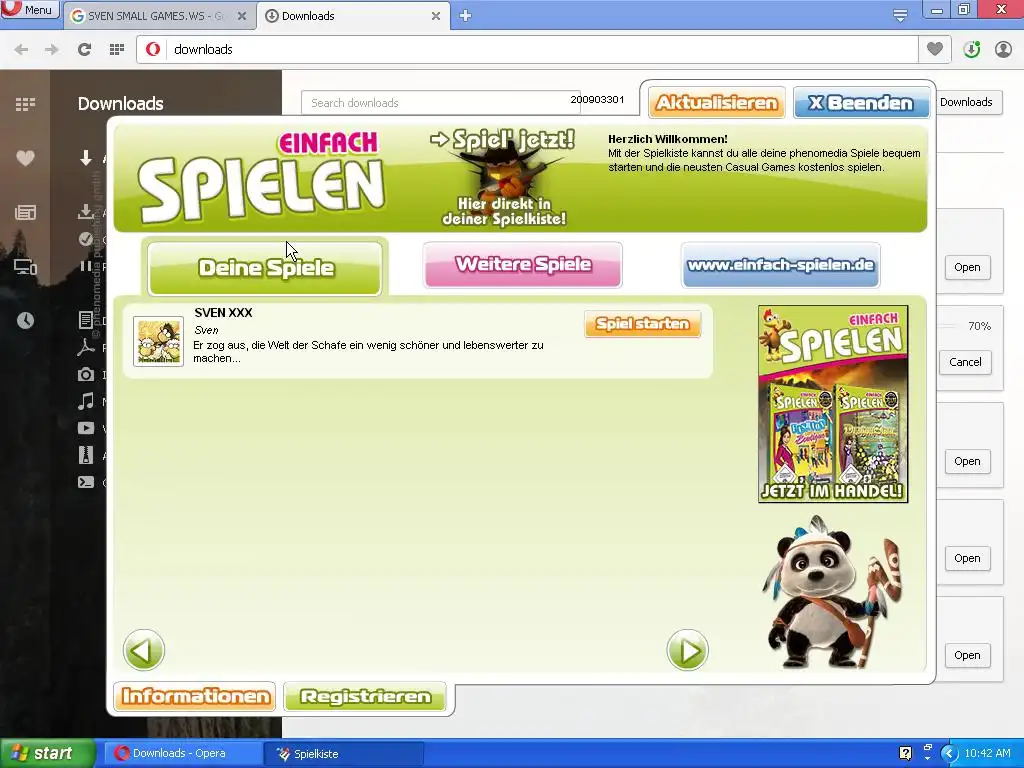Click the Aktualisieren button in Spielkiste
Viewport: 1024px width, 768px height.
pos(717,103)
